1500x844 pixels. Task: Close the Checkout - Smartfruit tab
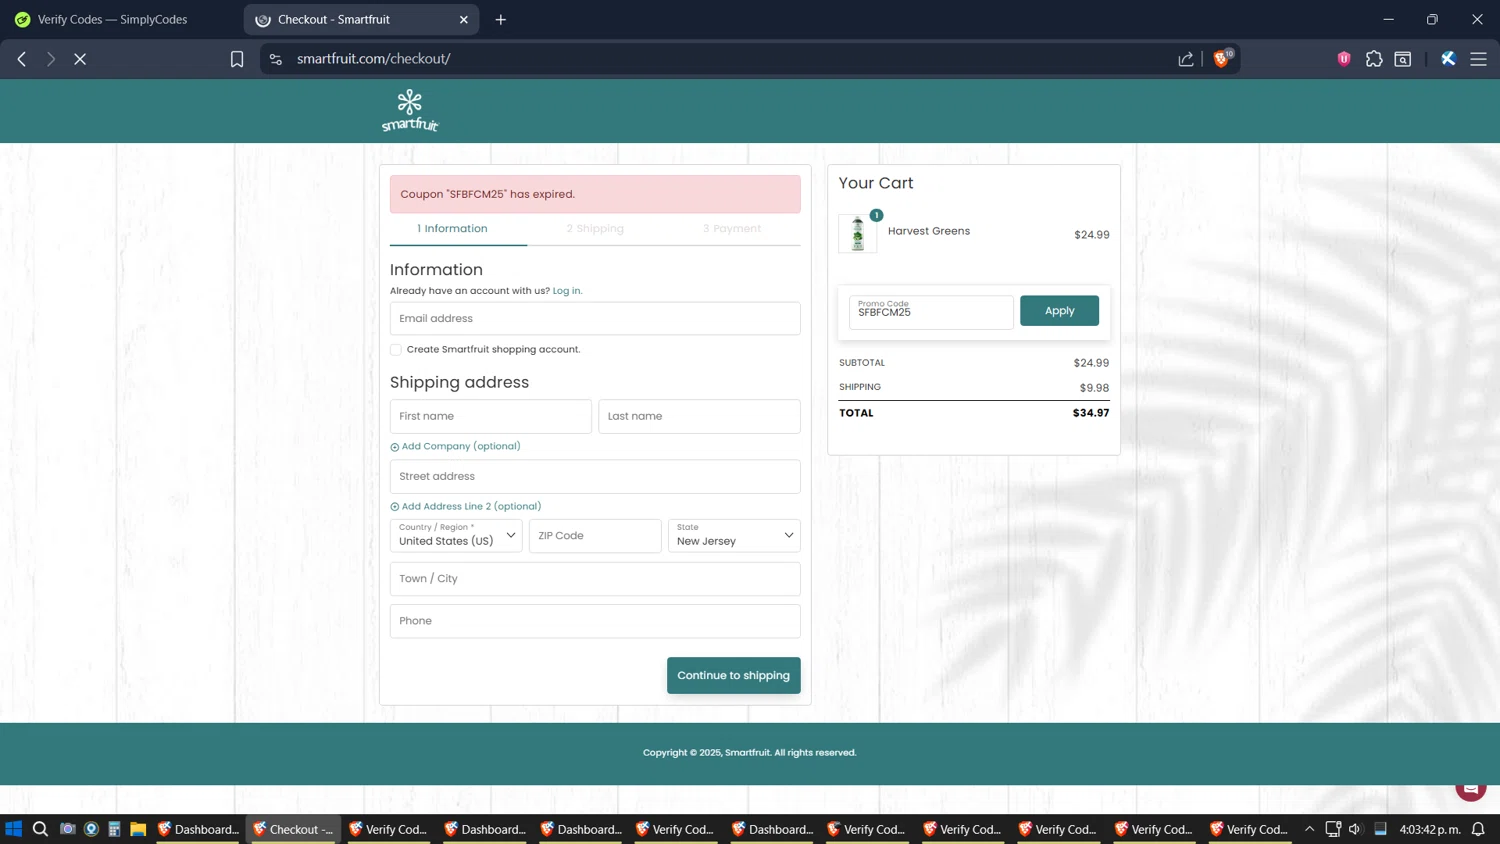[x=464, y=19]
